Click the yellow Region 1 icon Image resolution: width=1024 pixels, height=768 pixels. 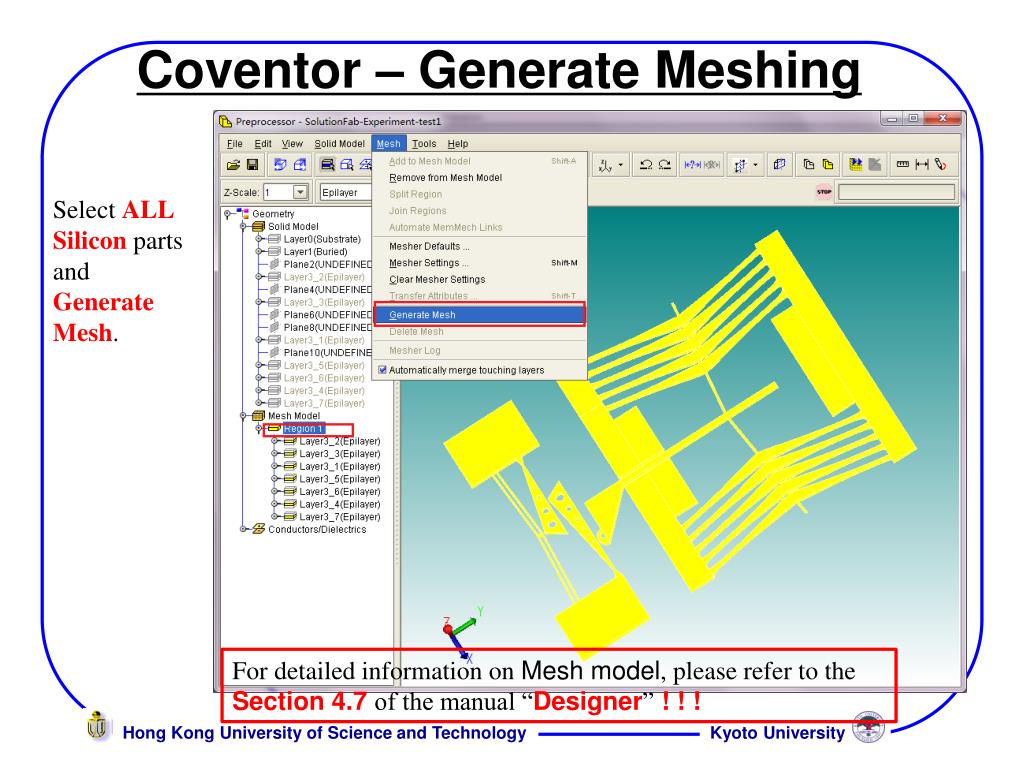[274, 428]
